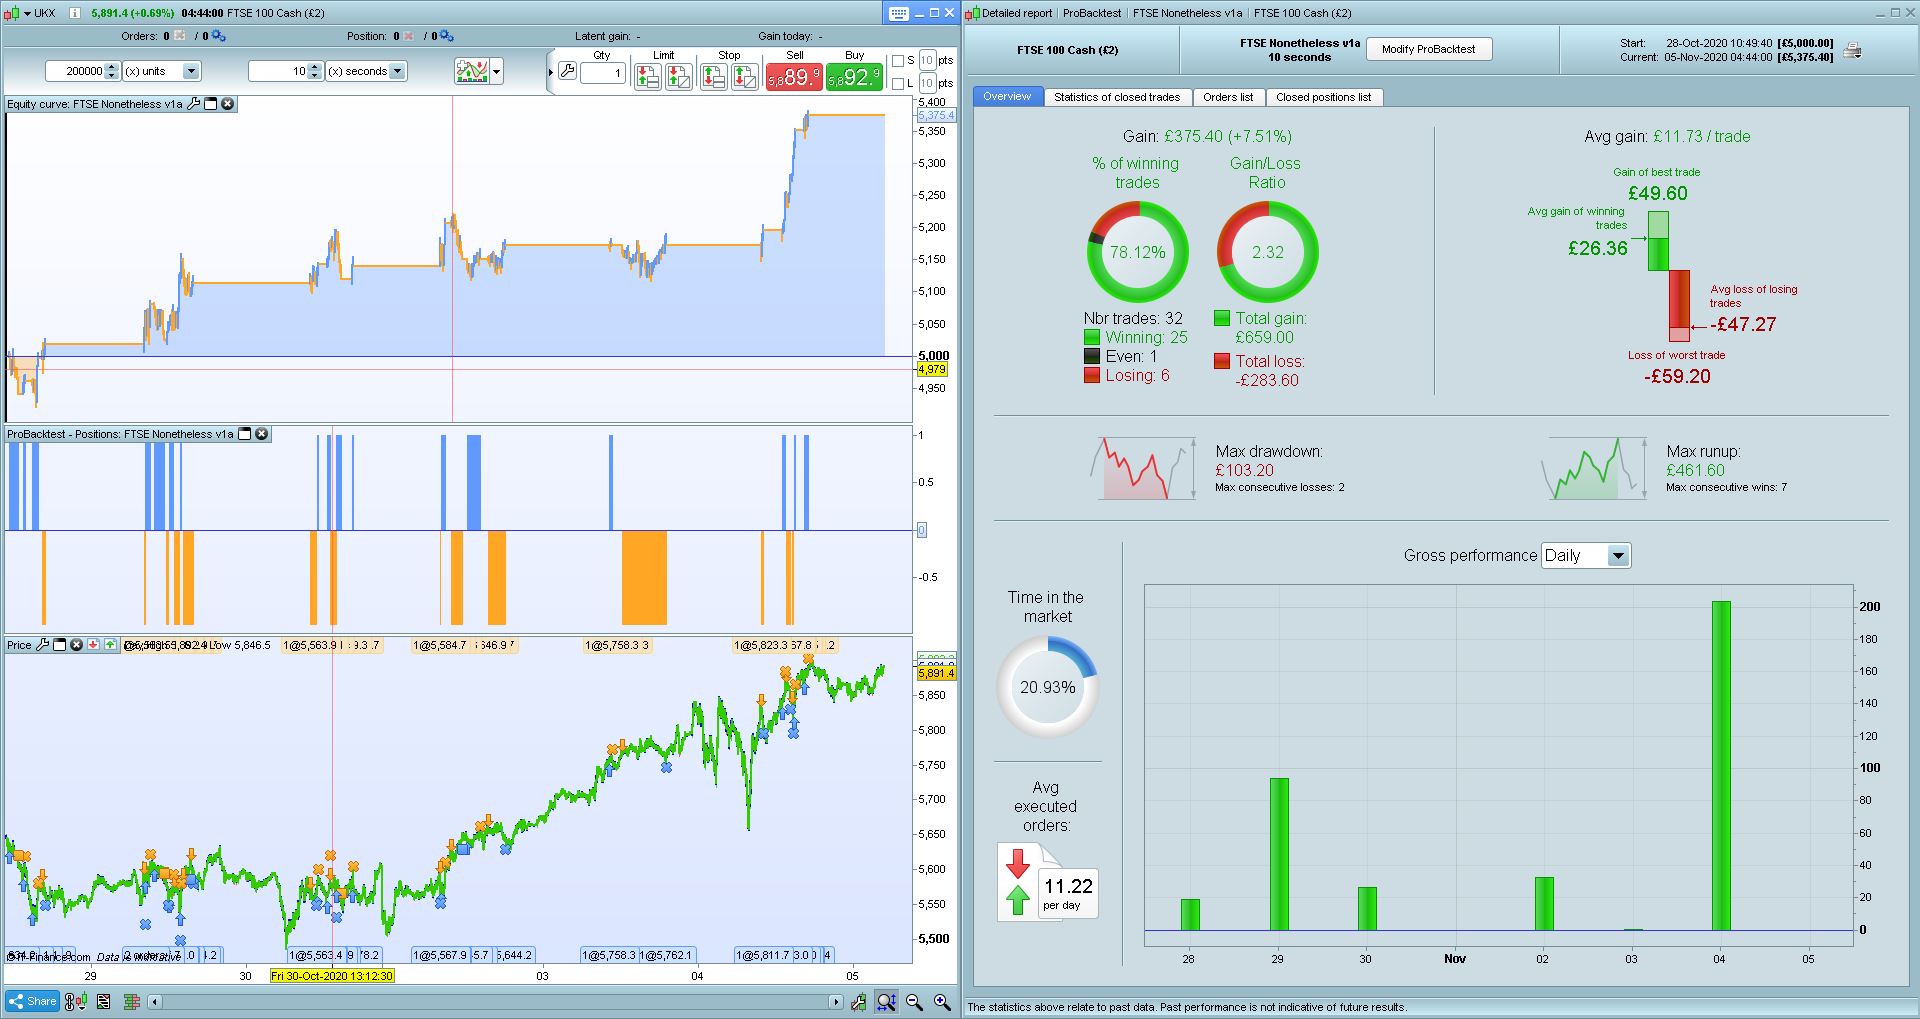Open the order book icon in the bottom toolbar
1920x1019 pixels.
pos(131,1001)
